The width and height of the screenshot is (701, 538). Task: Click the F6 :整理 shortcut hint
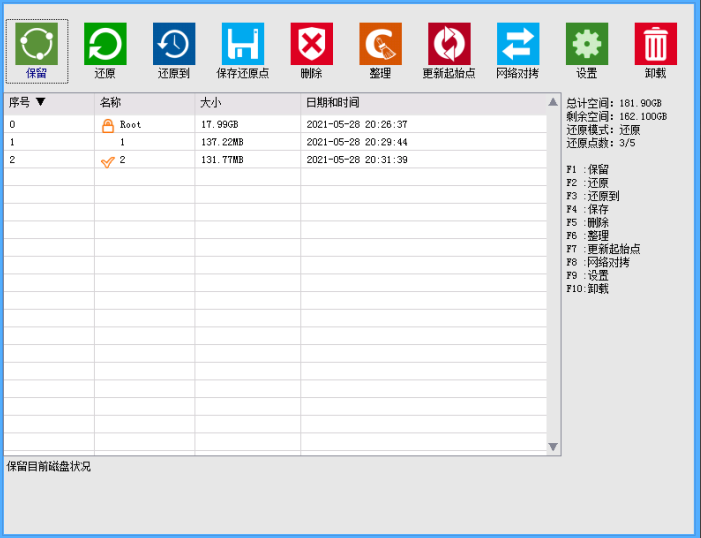[x=587, y=236]
